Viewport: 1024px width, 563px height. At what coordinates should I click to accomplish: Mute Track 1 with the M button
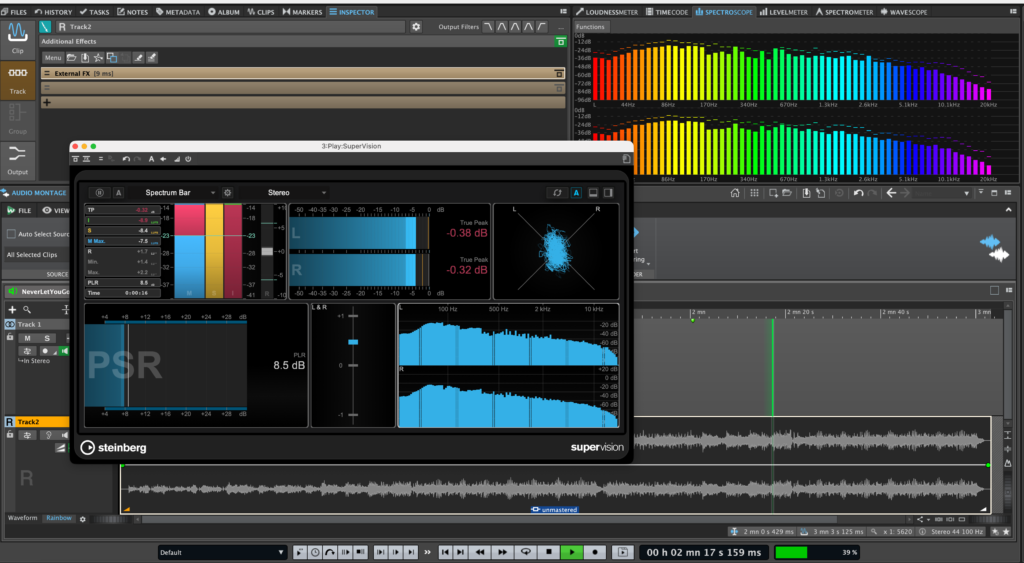click(27, 338)
